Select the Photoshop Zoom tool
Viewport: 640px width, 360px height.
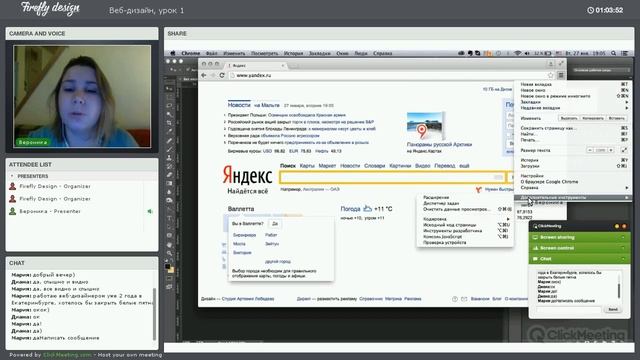coord(169,253)
